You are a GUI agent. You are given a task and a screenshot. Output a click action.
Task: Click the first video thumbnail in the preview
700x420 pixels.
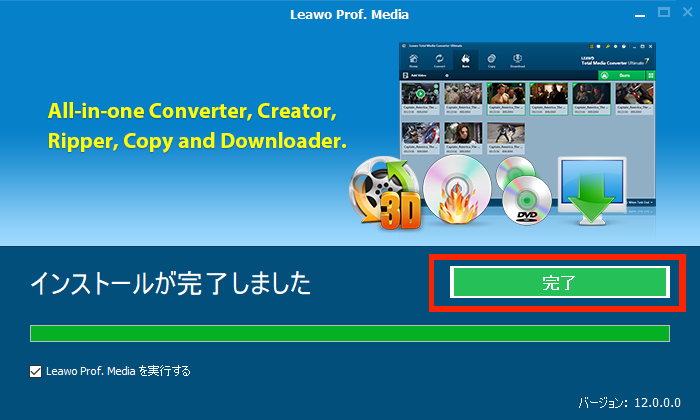419,95
